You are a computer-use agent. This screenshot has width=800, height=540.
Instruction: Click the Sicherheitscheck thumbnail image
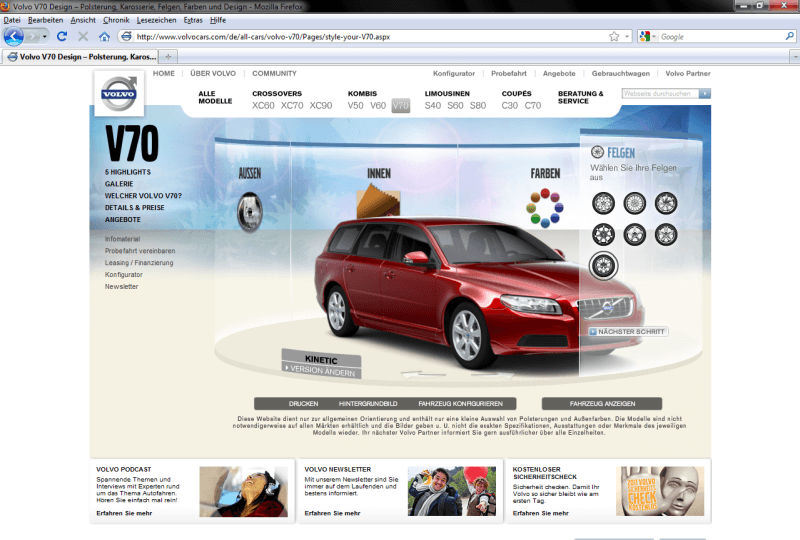coord(660,492)
